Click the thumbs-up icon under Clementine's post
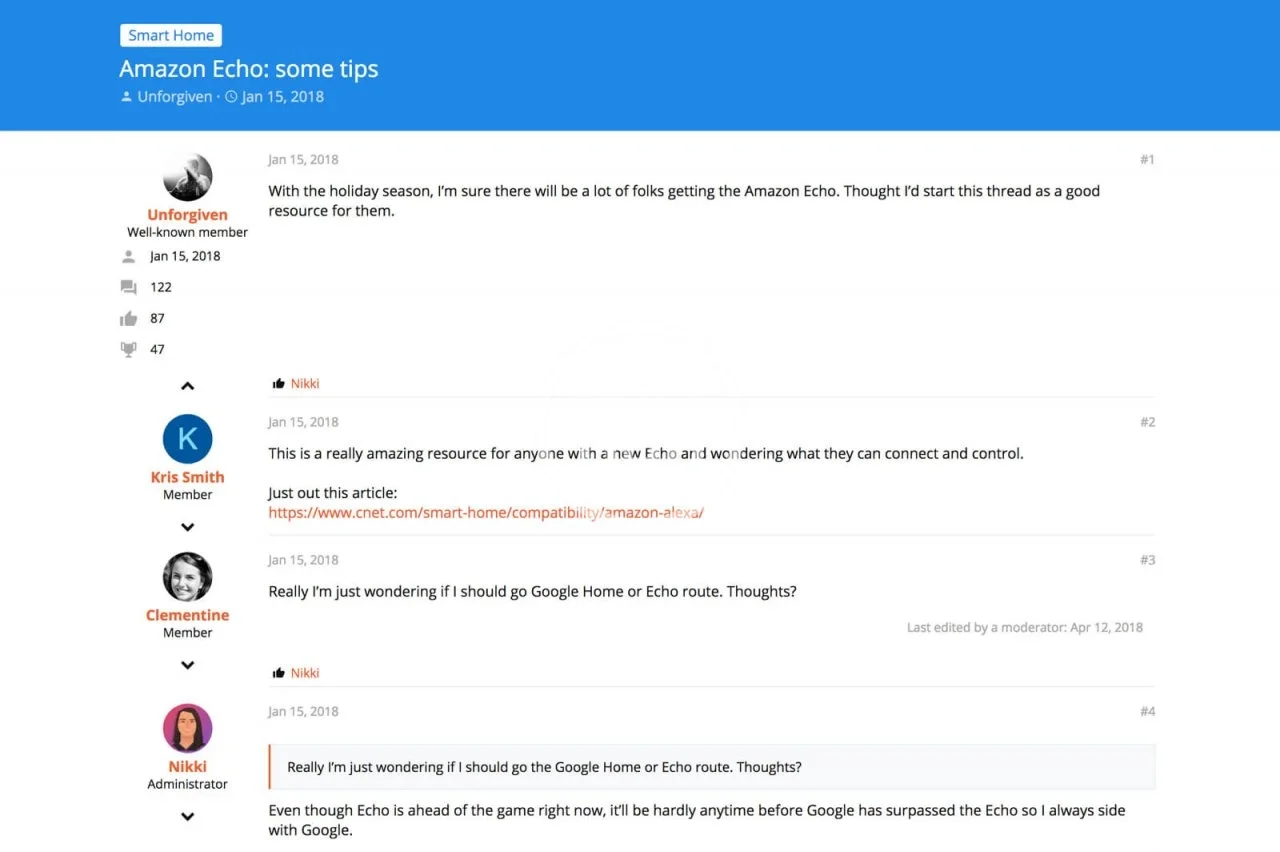The height and width of the screenshot is (852, 1280). tap(279, 673)
